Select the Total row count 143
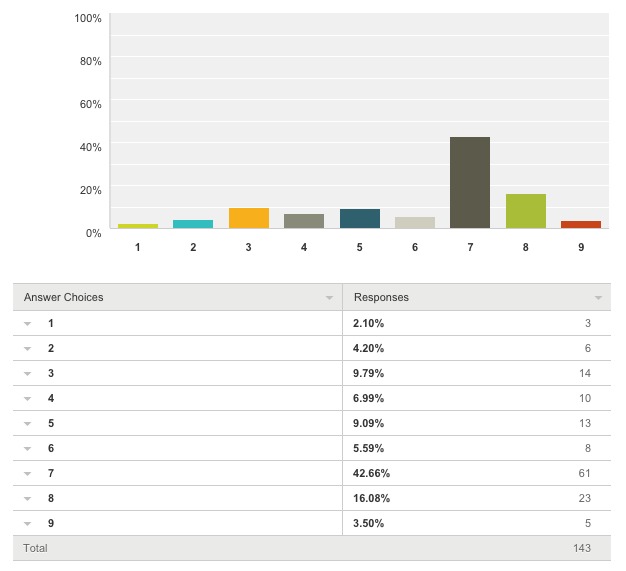This screenshot has width=626, height=571. pos(582,548)
